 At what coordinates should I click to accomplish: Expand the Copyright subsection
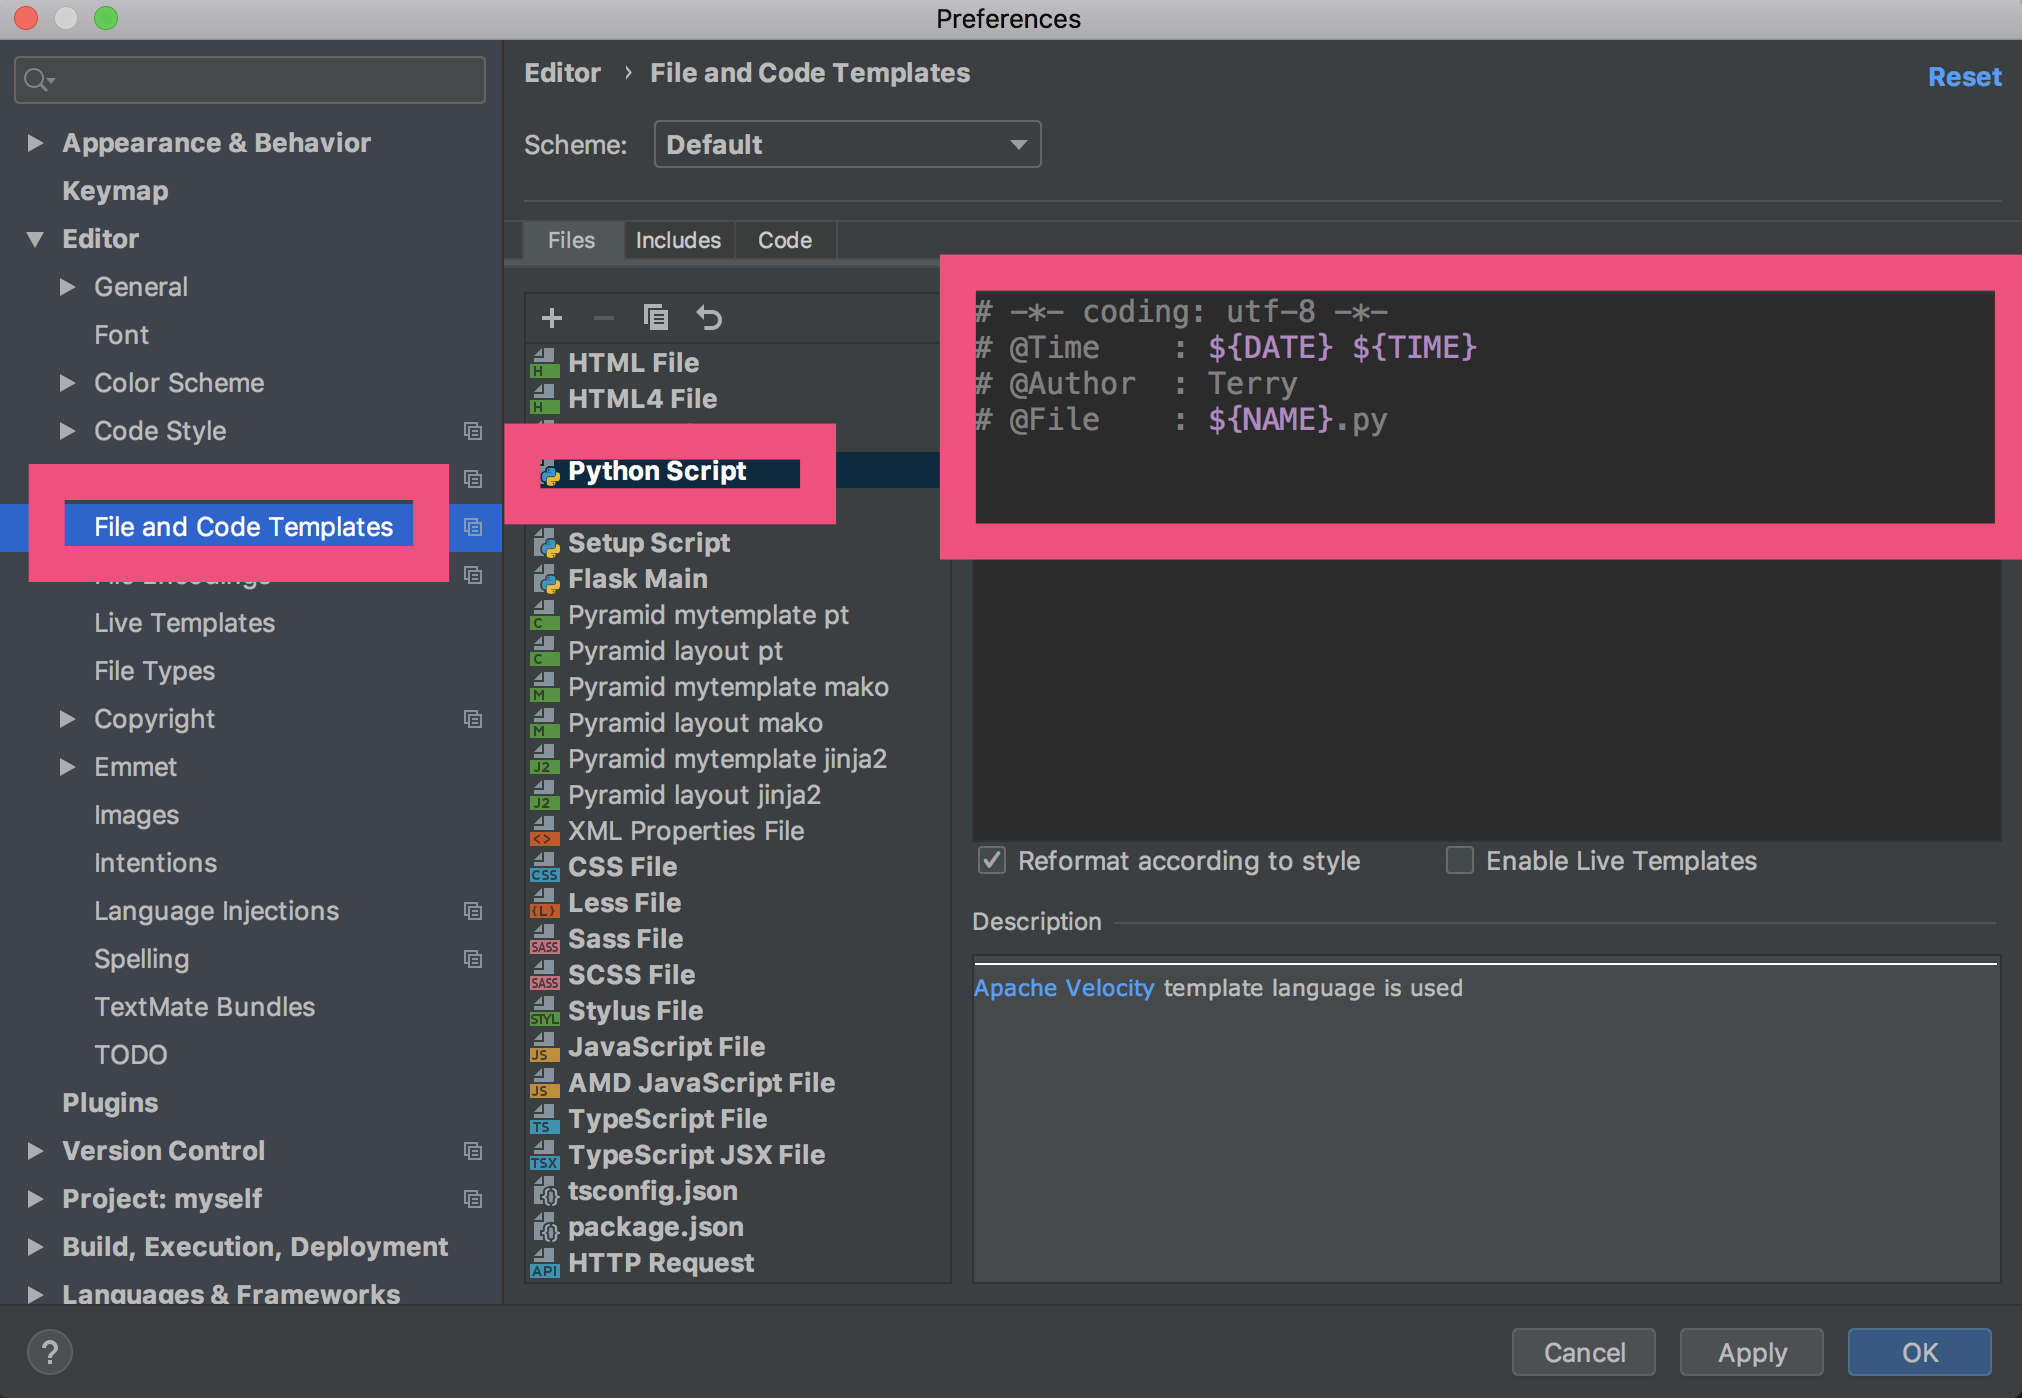(x=67, y=719)
